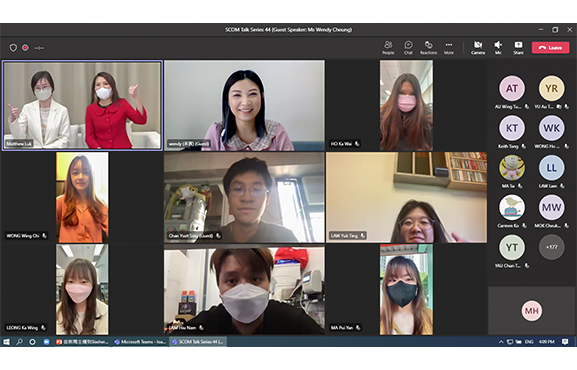This screenshot has width=577, height=370.
Task: Click the recording indicator icon
Action: (x=25, y=47)
